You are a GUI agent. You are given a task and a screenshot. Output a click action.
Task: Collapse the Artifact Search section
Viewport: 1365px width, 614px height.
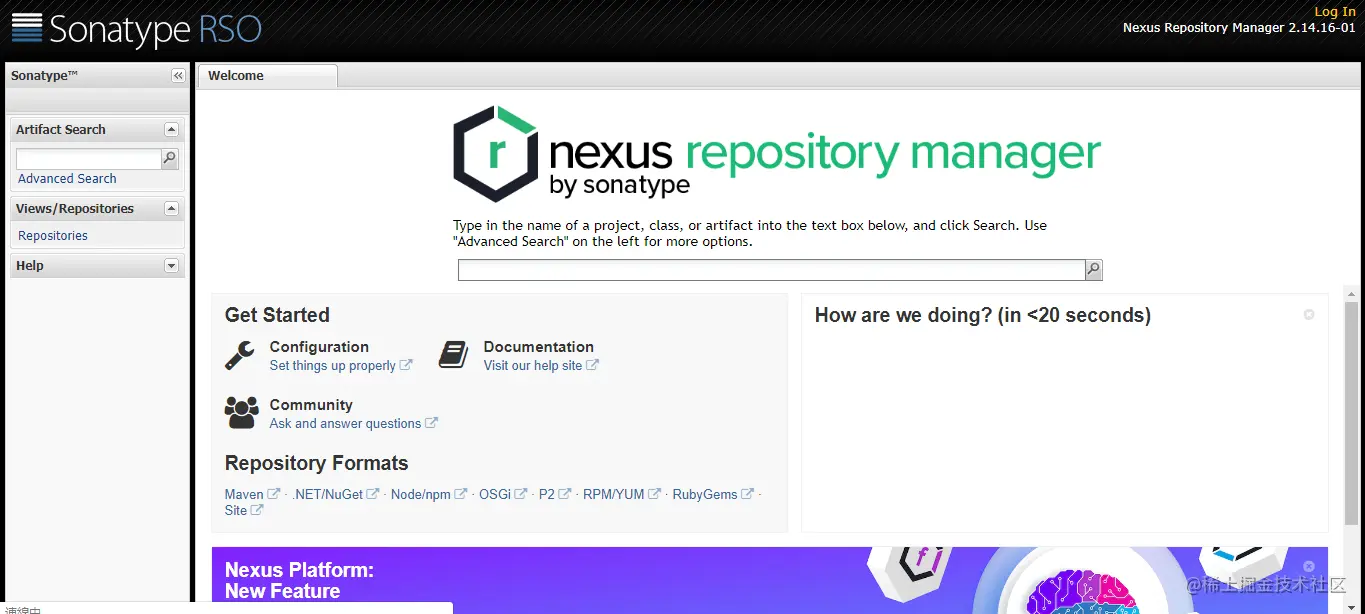[x=171, y=130]
